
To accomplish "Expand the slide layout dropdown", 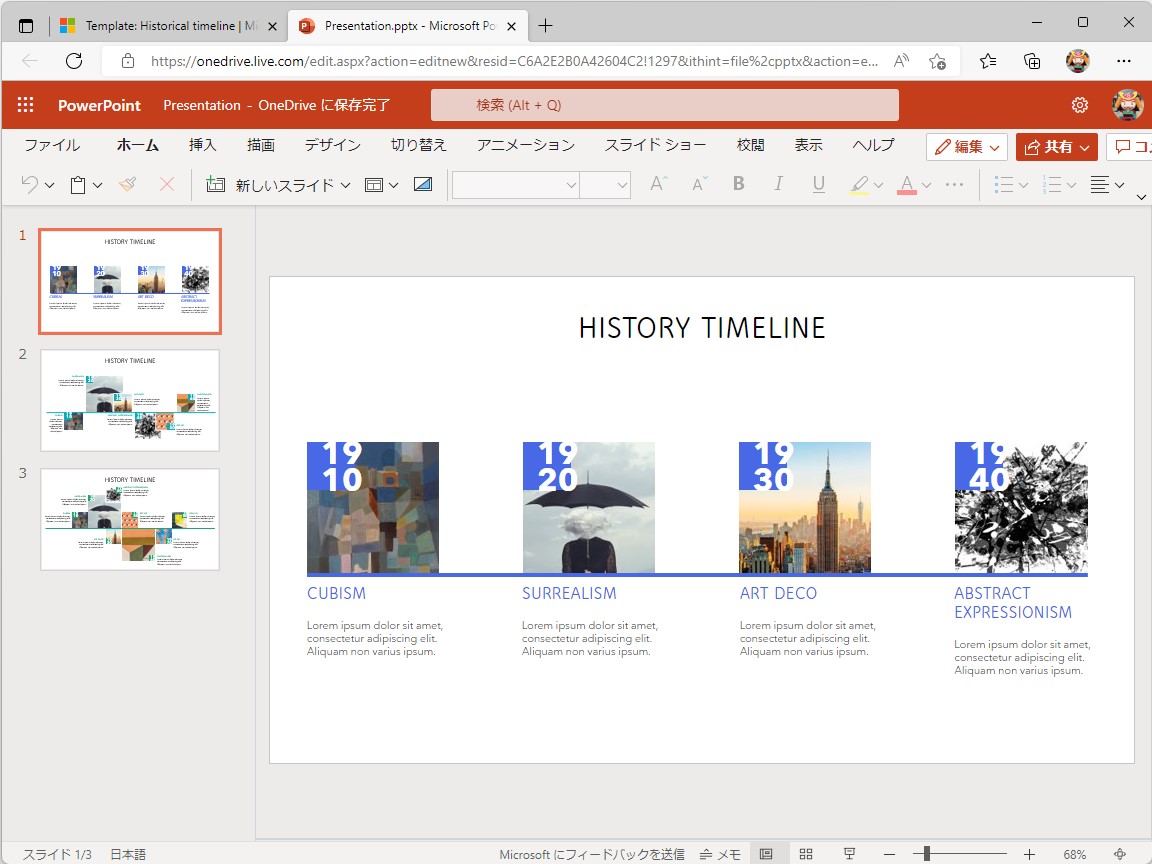I will [x=392, y=184].
